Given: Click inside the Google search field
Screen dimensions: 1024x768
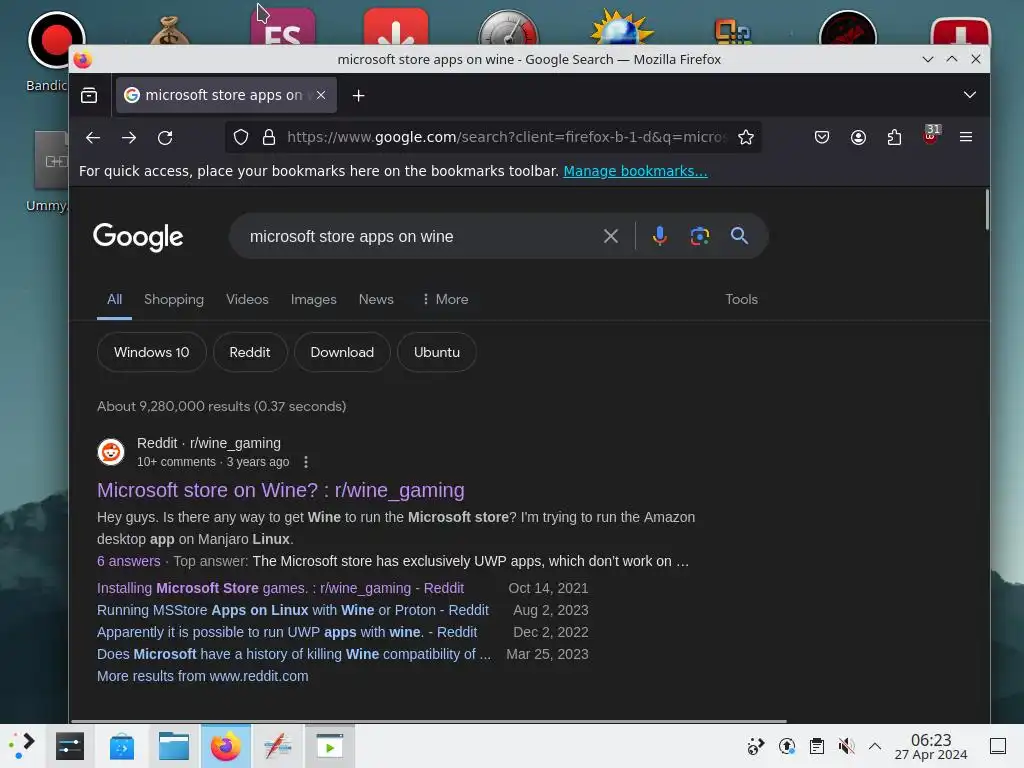Looking at the screenshot, I should 418,236.
